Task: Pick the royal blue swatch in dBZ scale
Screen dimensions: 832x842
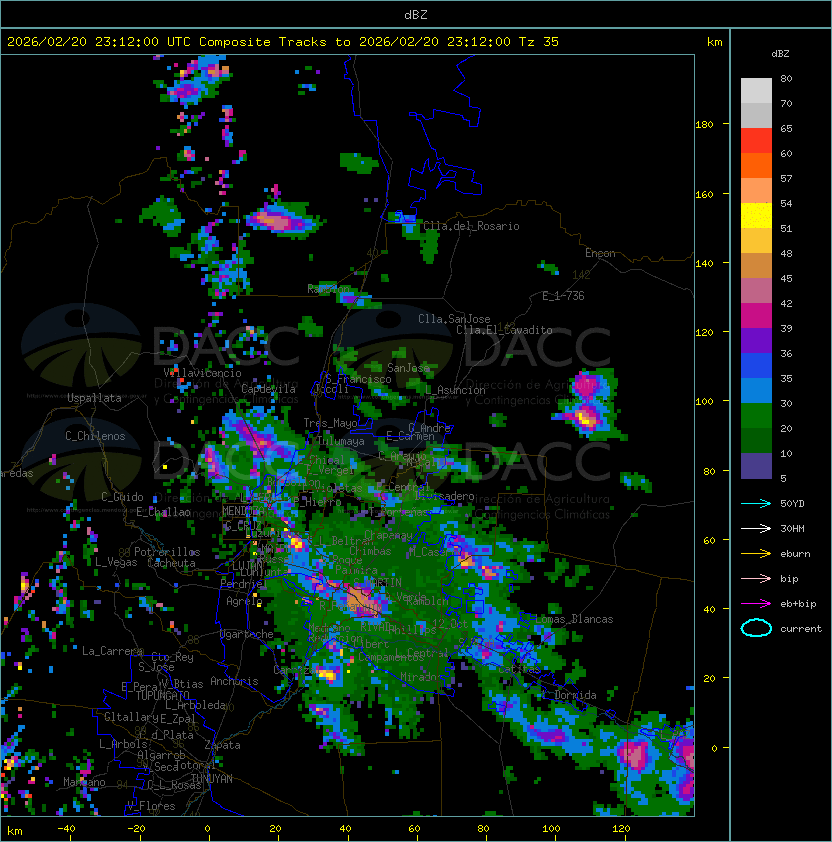Action: [756, 366]
